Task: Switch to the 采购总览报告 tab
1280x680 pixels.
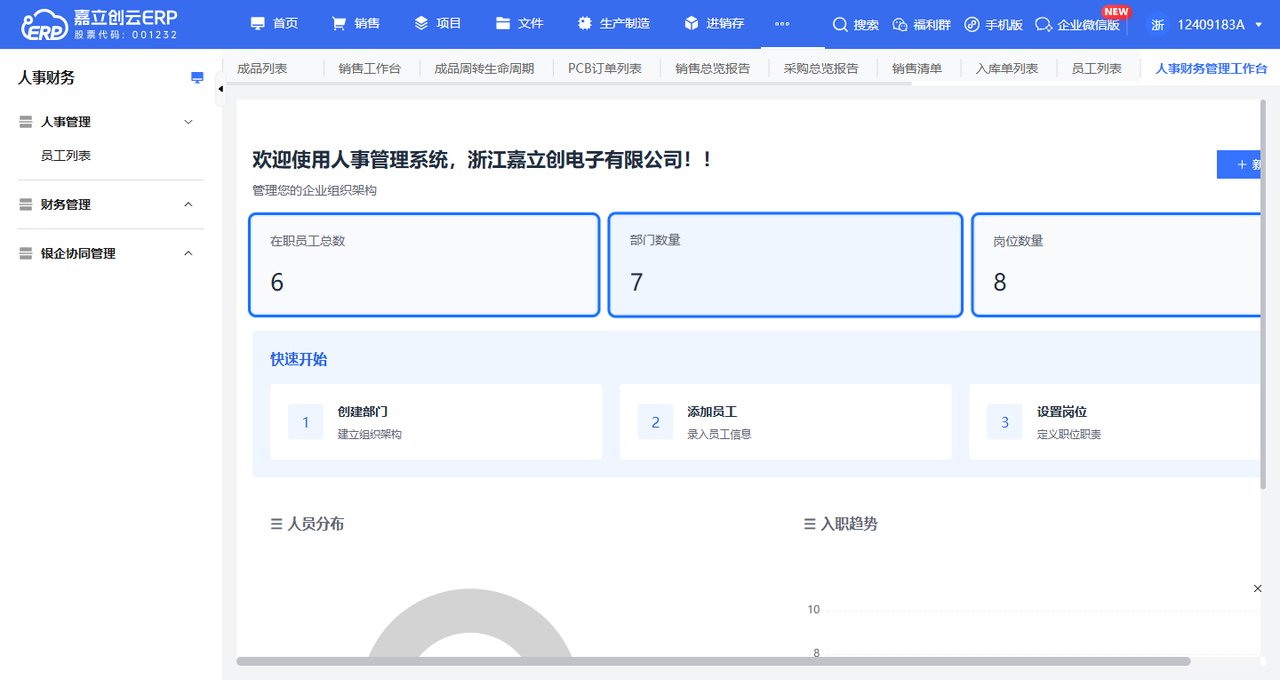Action: tap(821, 69)
